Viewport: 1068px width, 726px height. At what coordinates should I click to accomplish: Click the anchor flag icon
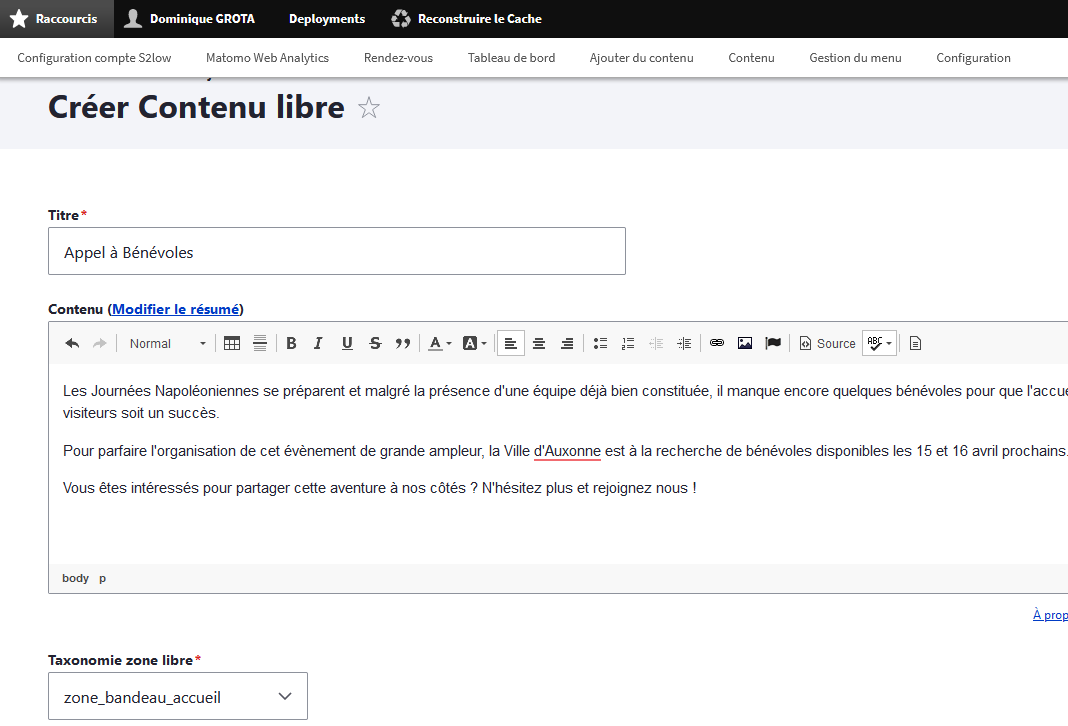click(x=773, y=343)
